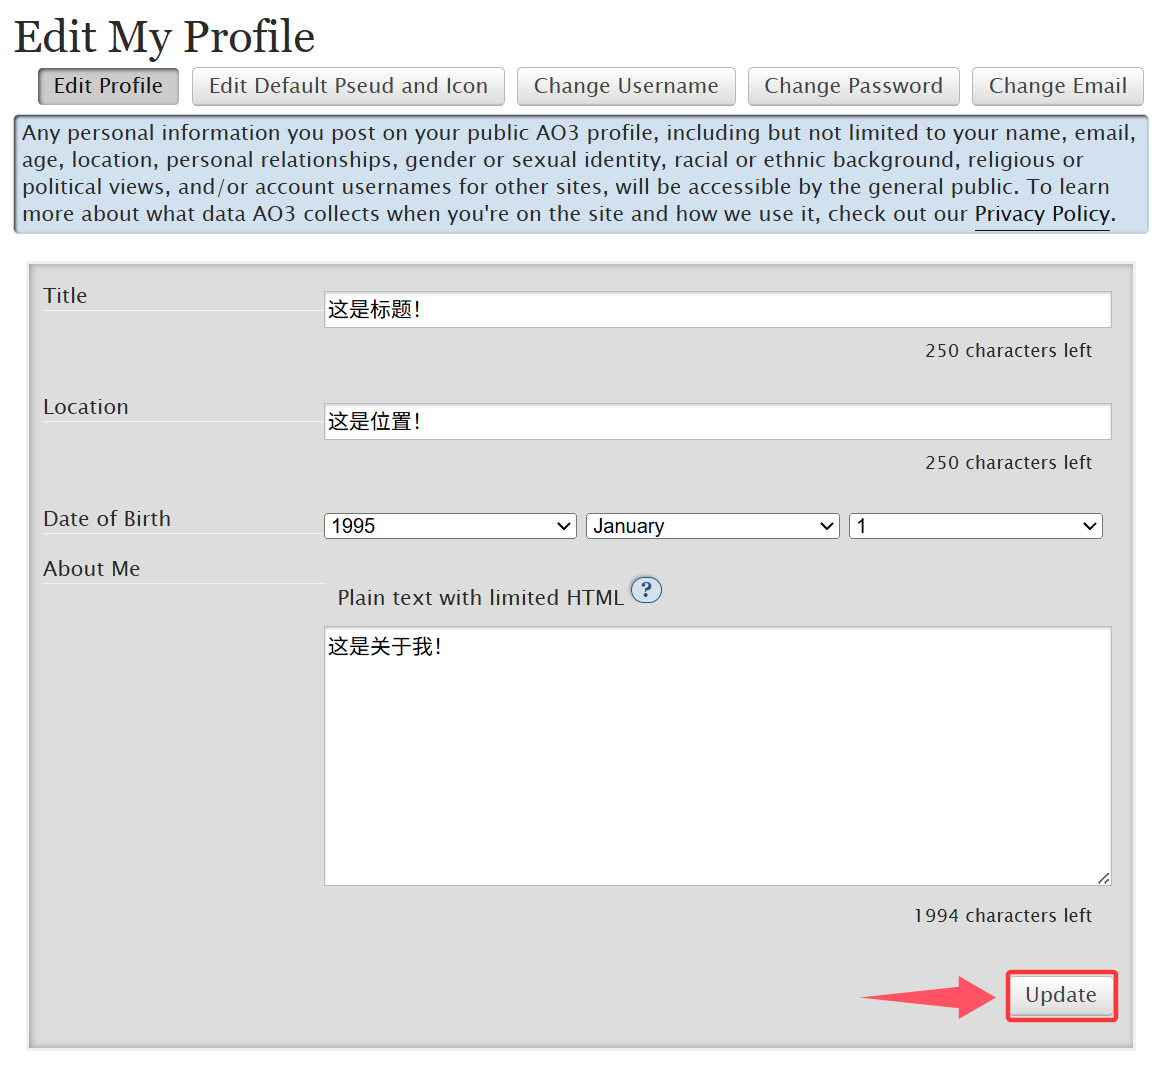Click the Update button
1161x1068 pixels.
pyautogui.click(x=1060, y=995)
